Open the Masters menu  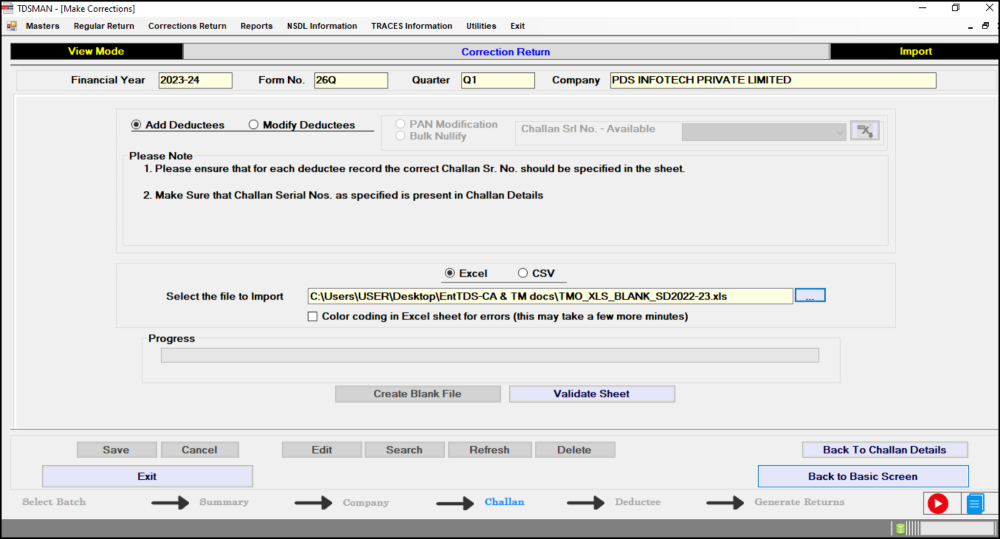(x=42, y=26)
